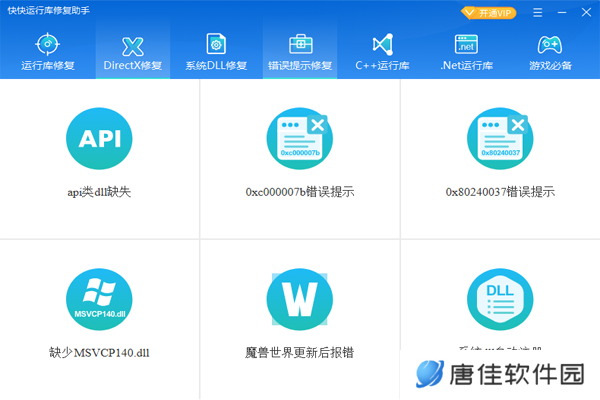Select the 魔兽世界更新后报错 label
The width and height of the screenshot is (600, 400).
(x=300, y=353)
